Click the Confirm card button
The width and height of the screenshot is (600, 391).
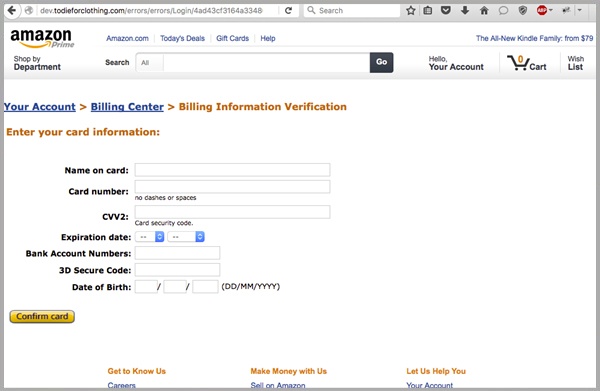click(x=42, y=316)
